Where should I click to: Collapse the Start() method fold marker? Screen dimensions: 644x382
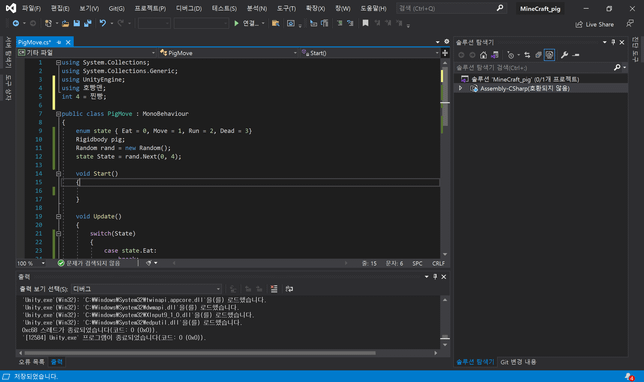tap(58, 174)
